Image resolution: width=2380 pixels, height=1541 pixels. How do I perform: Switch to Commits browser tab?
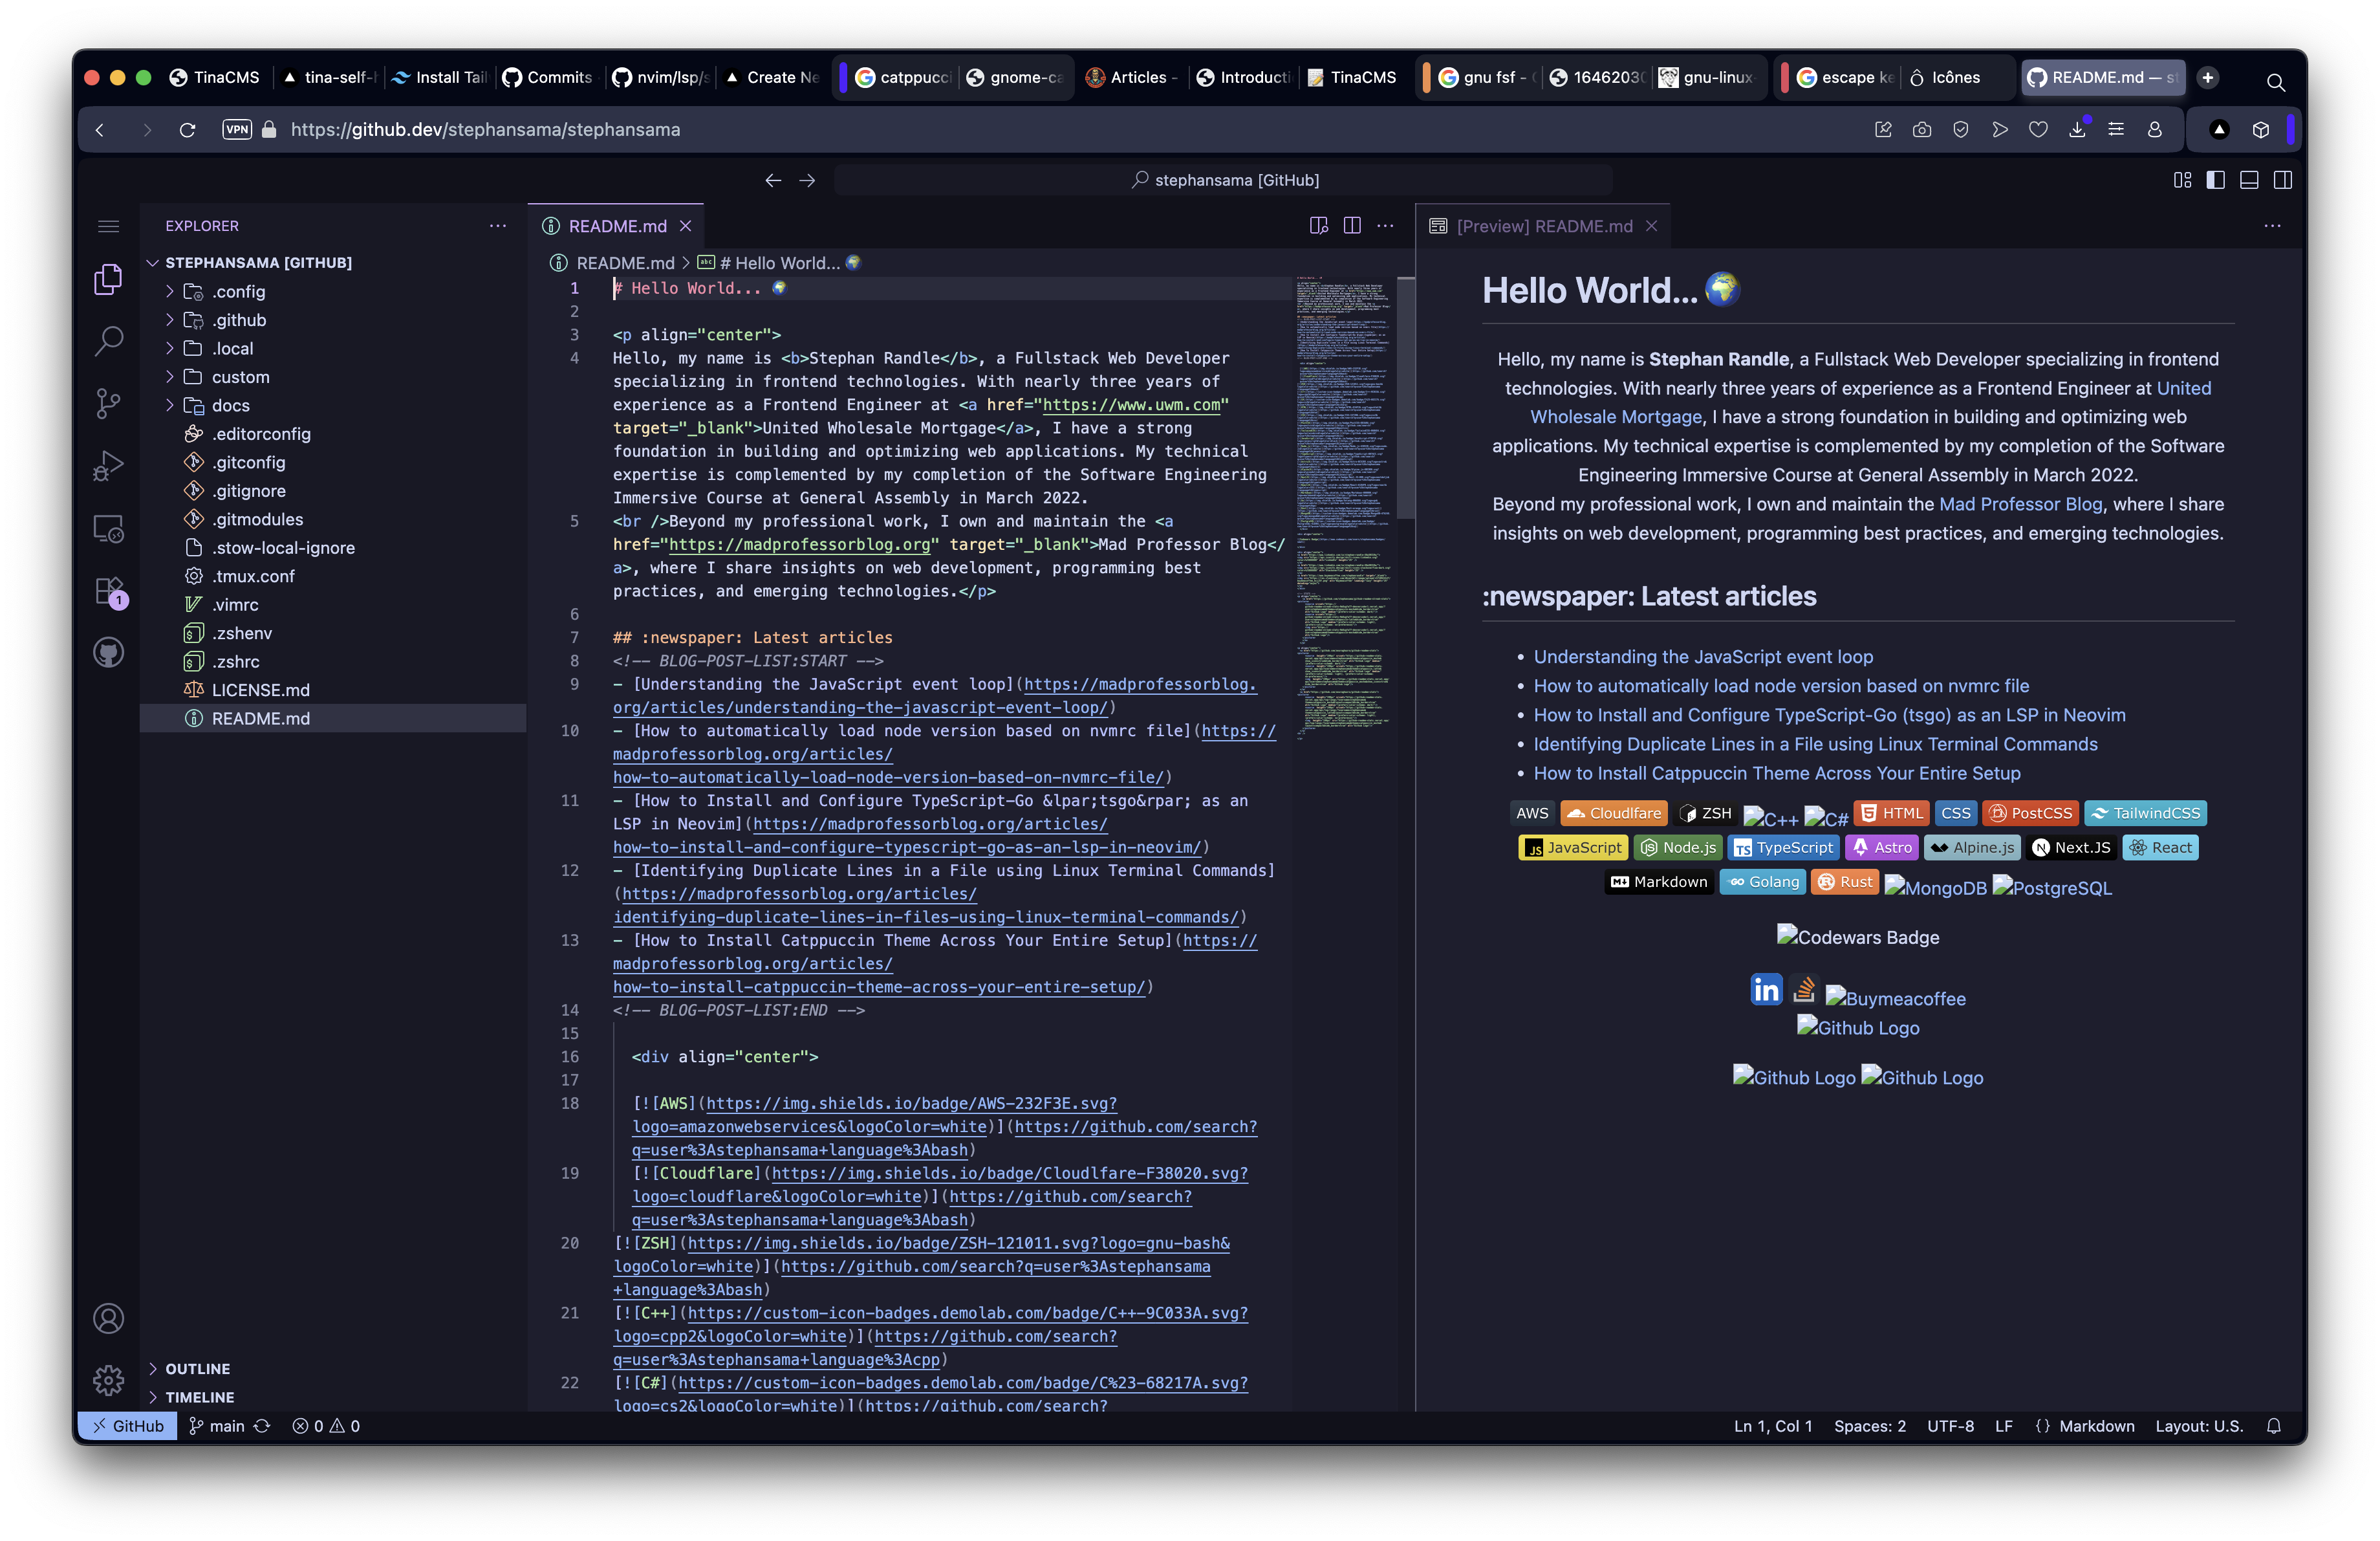click(x=548, y=77)
